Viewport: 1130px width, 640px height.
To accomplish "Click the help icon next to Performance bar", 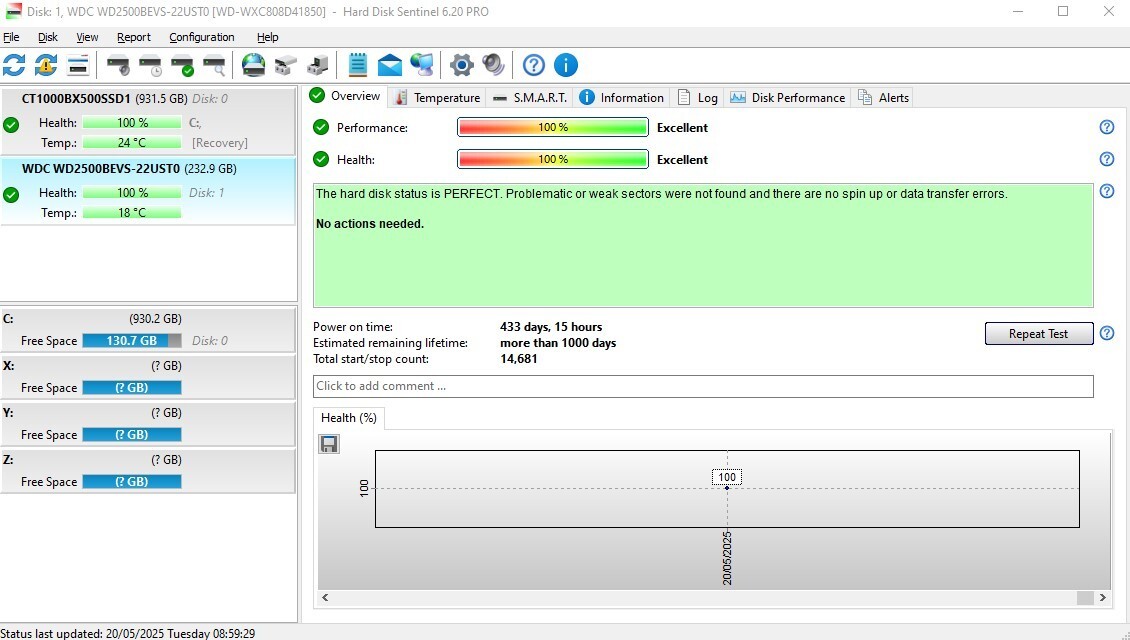I will click(1107, 128).
